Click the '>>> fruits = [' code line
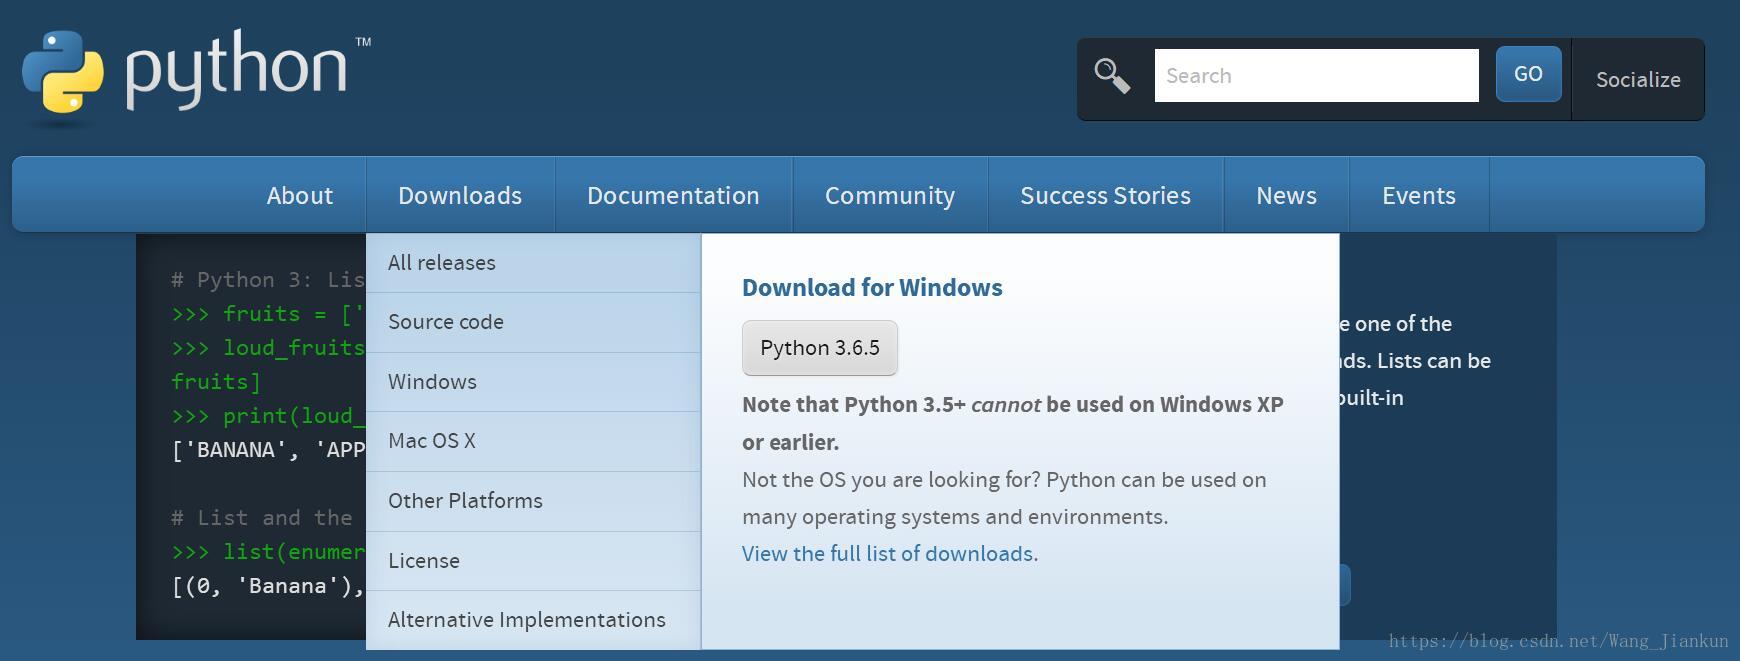The image size is (1740, 661). (268, 314)
